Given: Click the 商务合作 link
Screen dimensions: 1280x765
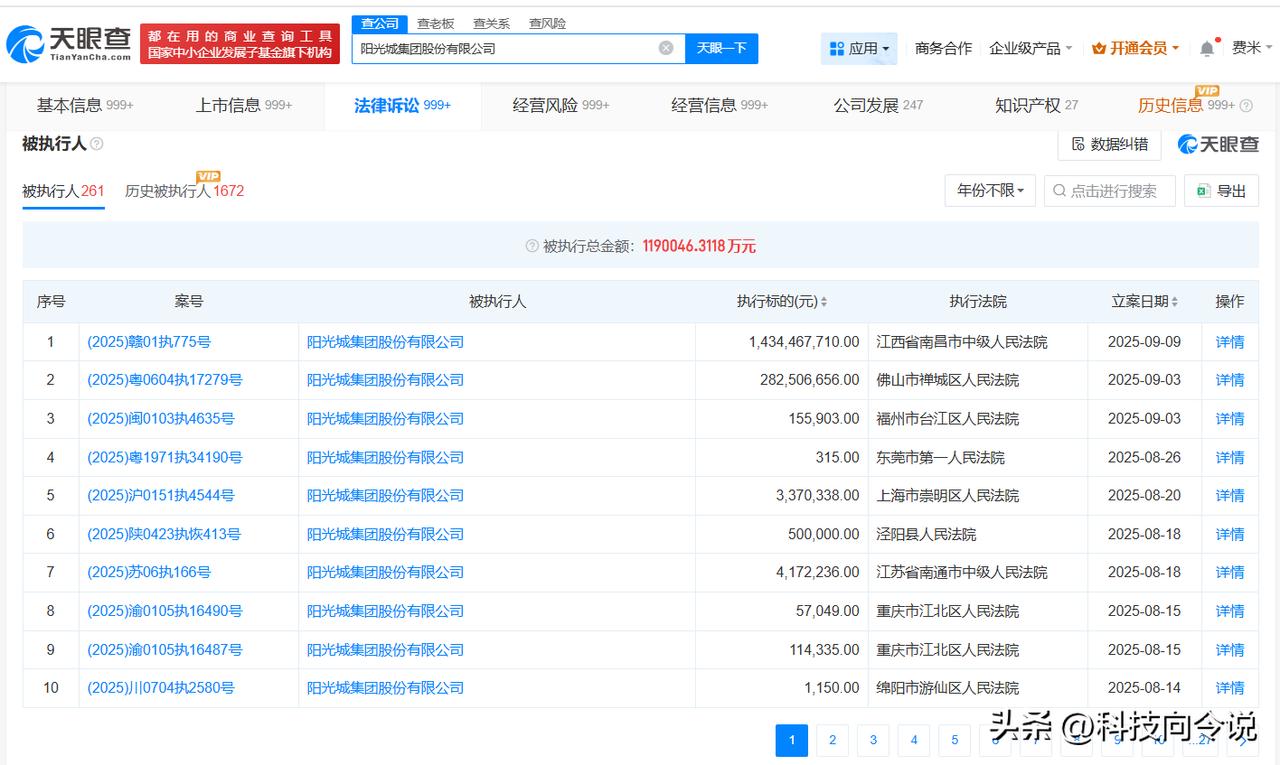Looking at the screenshot, I should 943,48.
